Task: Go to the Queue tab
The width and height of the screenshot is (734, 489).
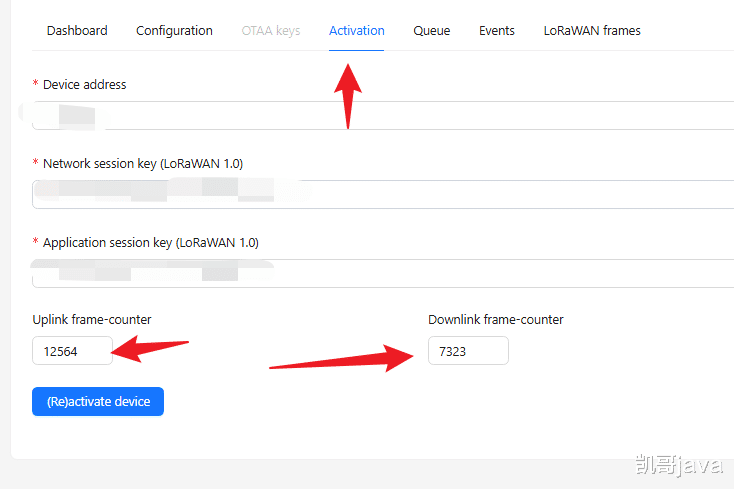Action: [432, 31]
